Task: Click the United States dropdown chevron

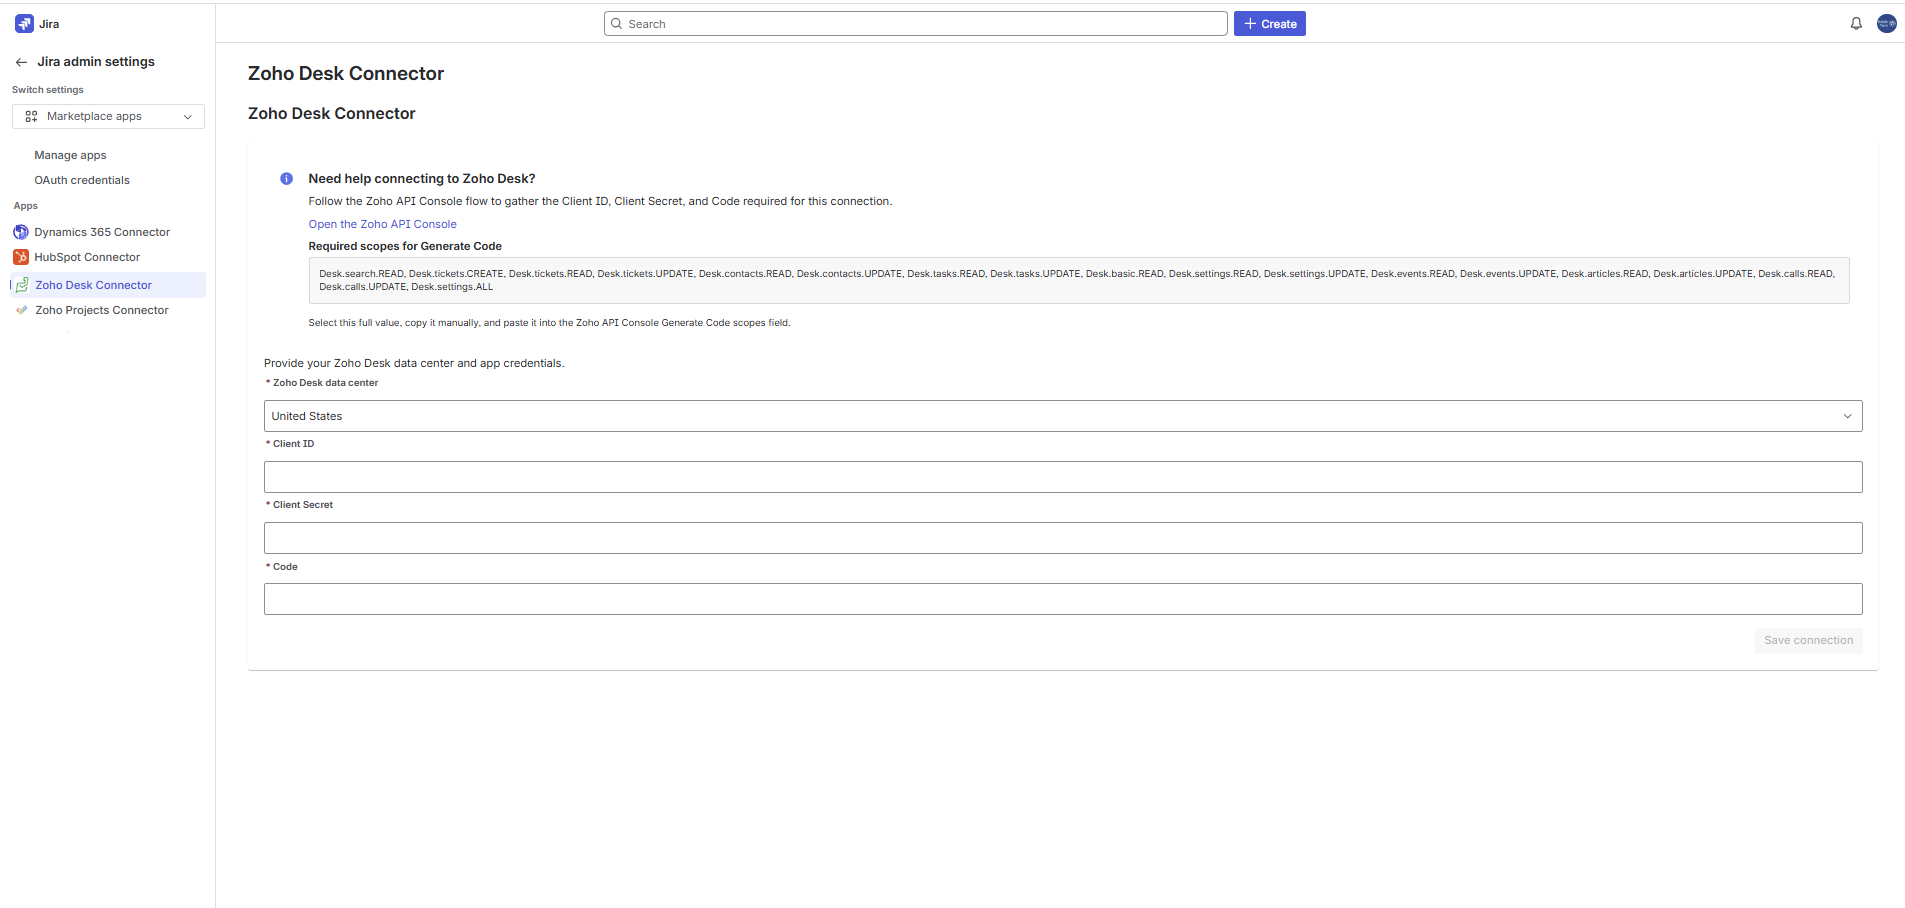Action: pyautogui.click(x=1847, y=416)
